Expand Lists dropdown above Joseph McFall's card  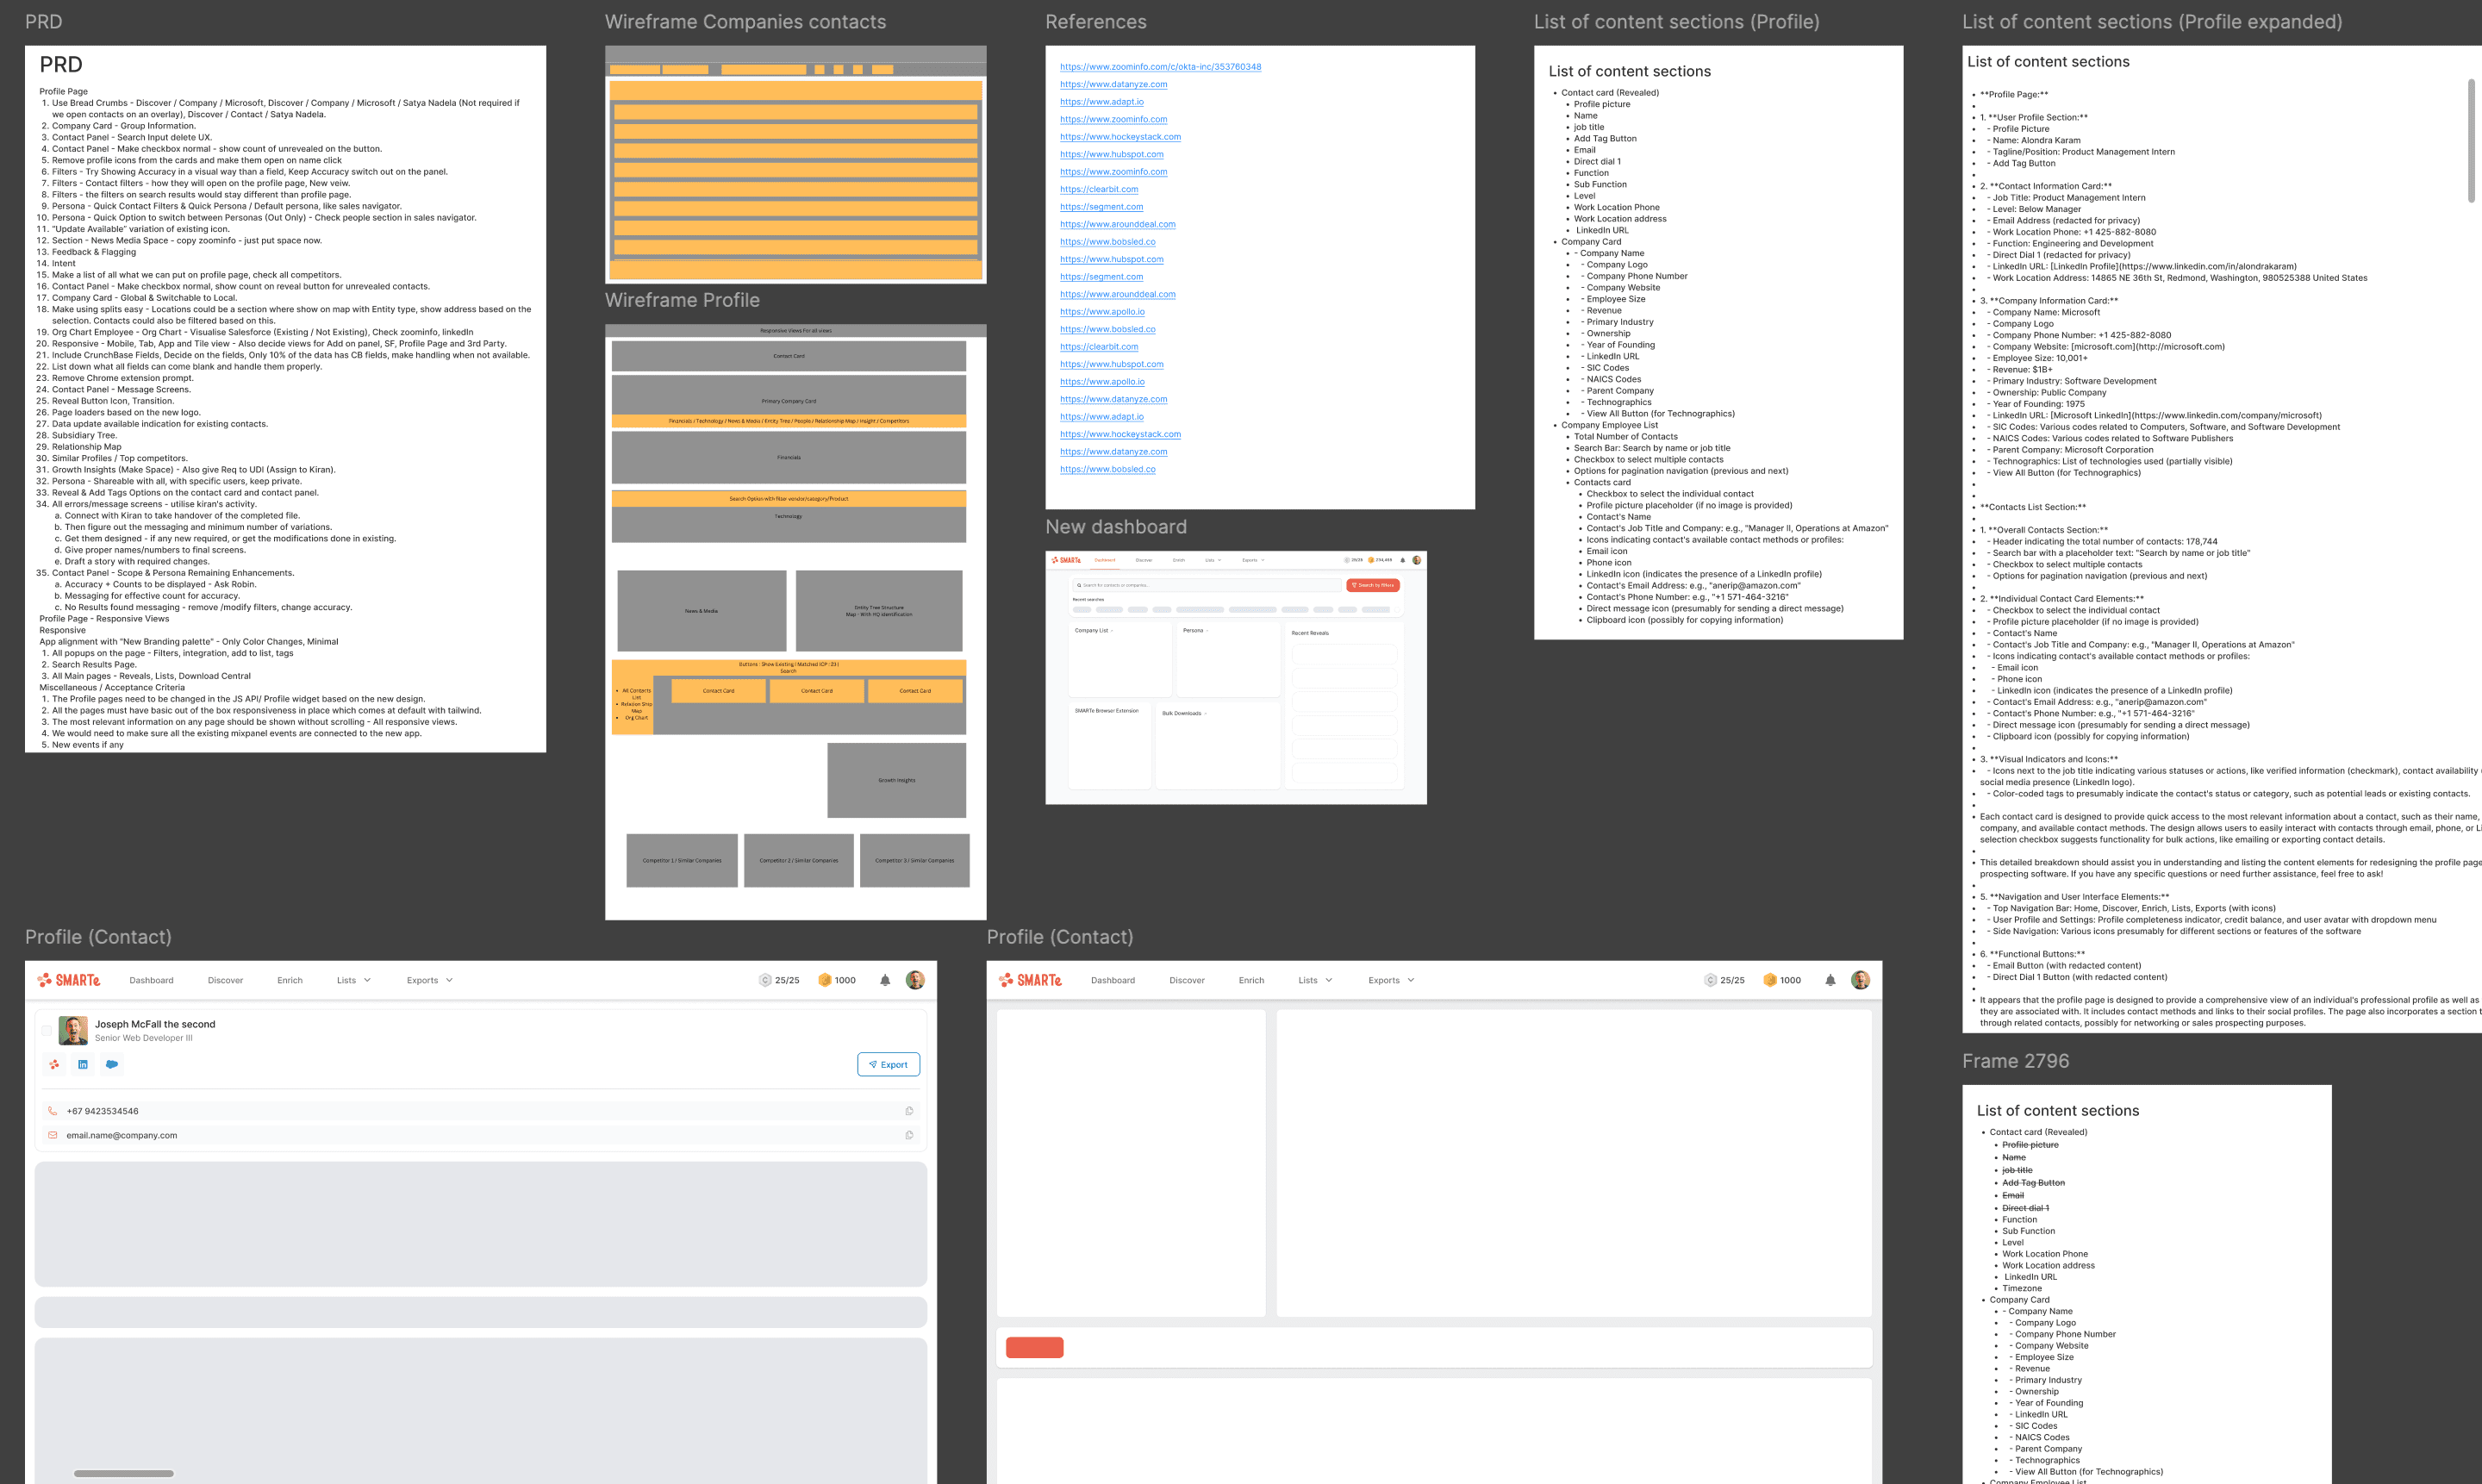pos(354,980)
